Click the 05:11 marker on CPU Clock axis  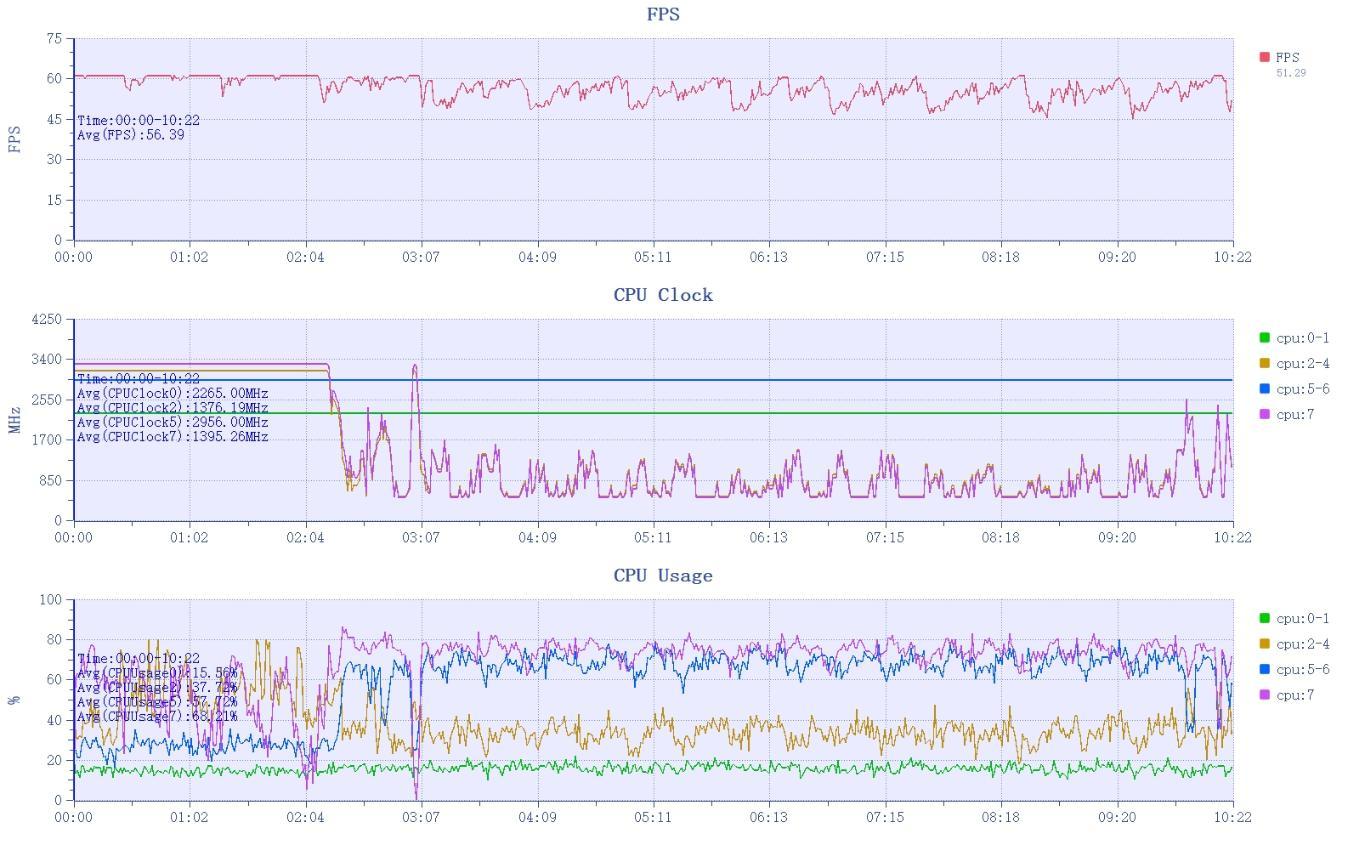coord(652,537)
